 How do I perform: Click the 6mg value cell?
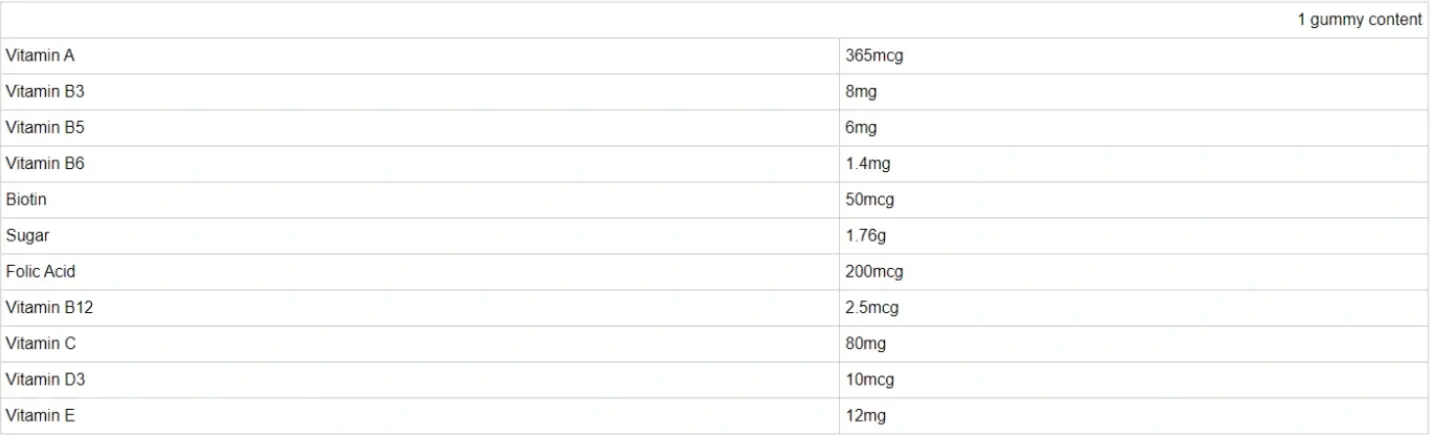tap(861, 128)
